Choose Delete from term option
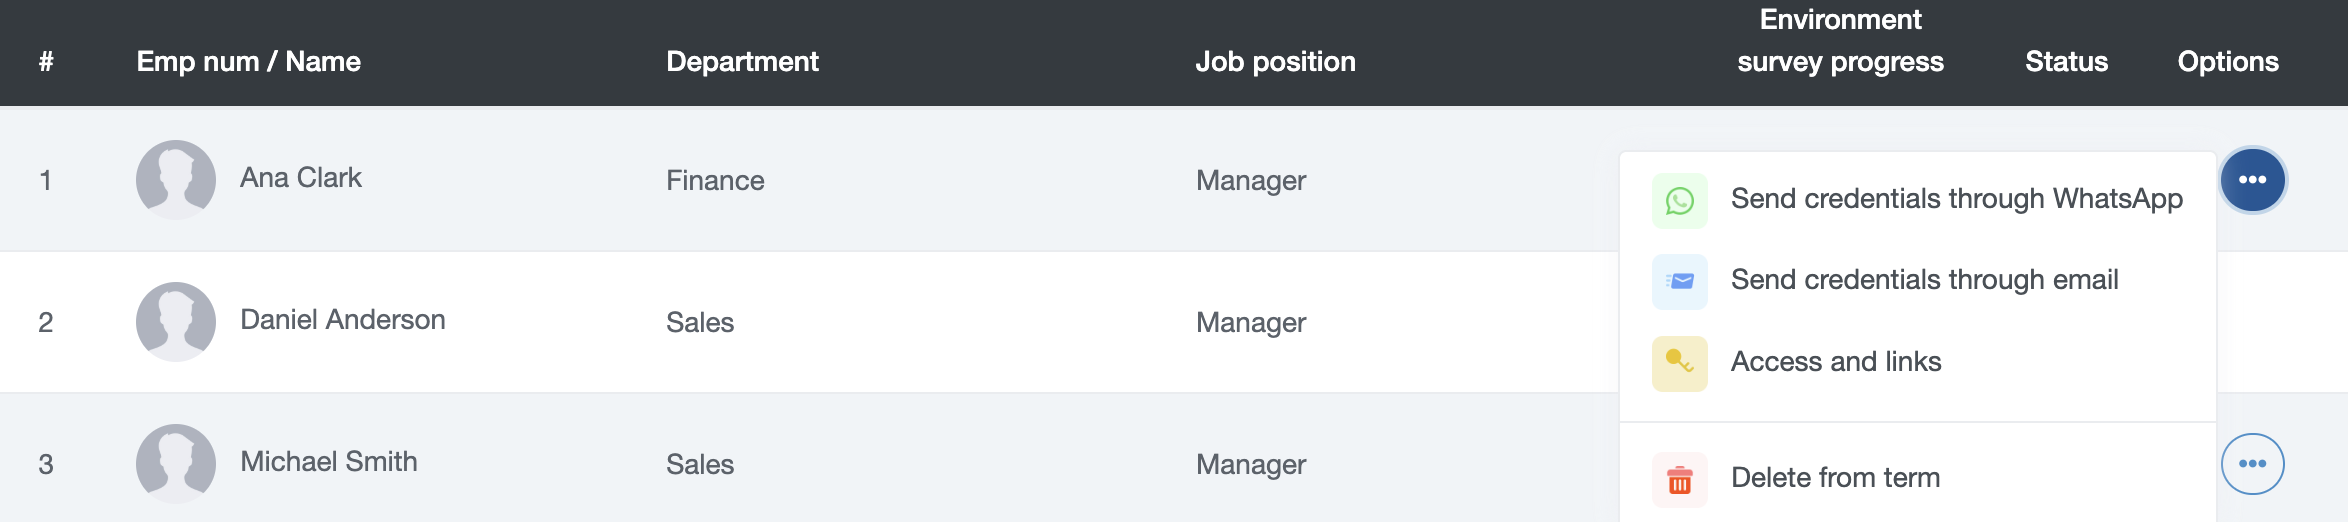Screen dimensions: 2348x522 tap(1836, 477)
